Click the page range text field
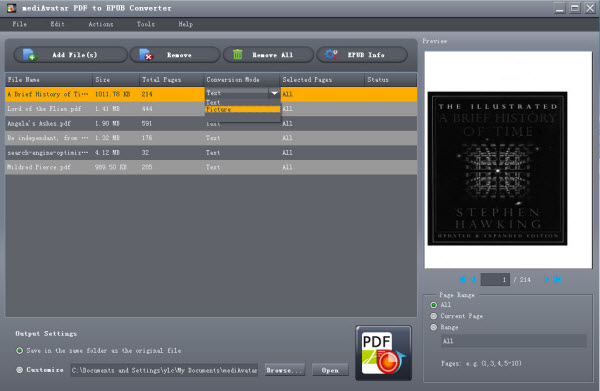The width and height of the screenshot is (600, 391). (x=514, y=341)
